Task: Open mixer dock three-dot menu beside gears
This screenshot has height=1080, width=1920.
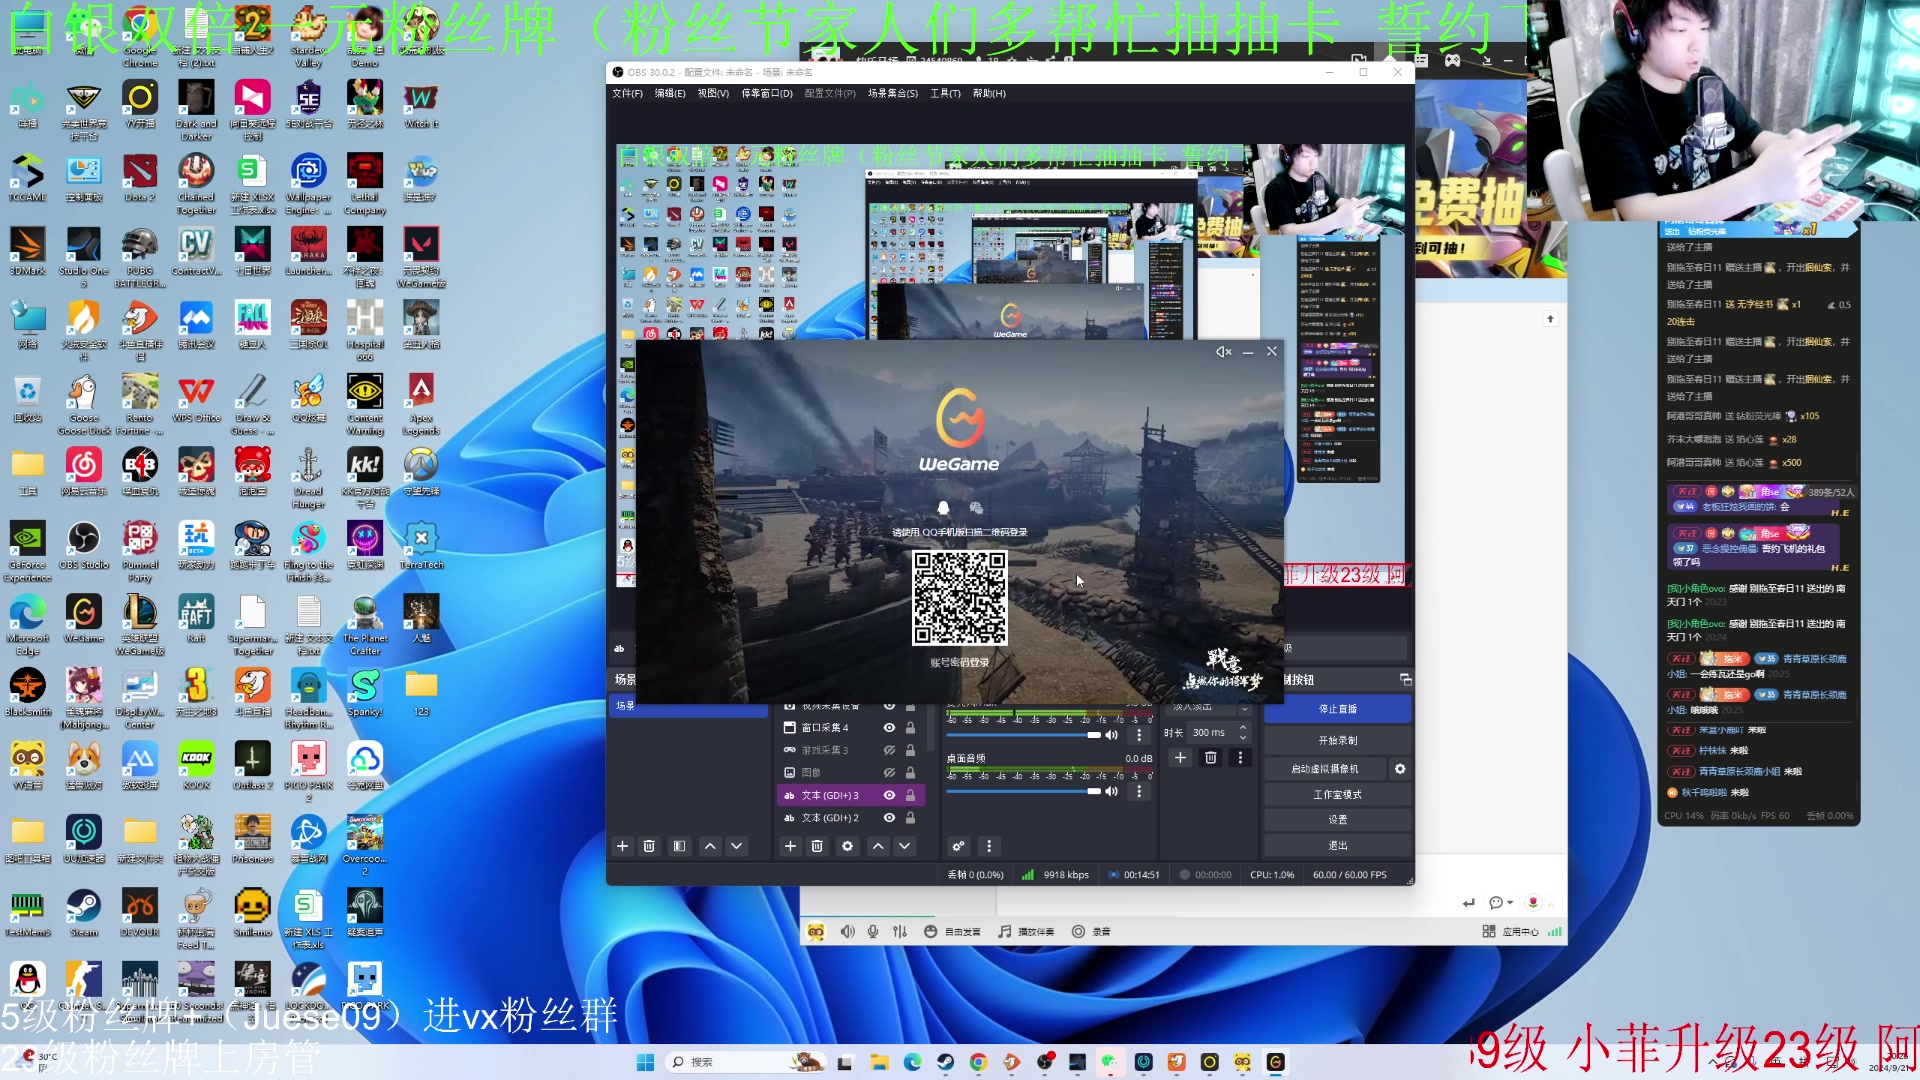Action: coord(989,846)
